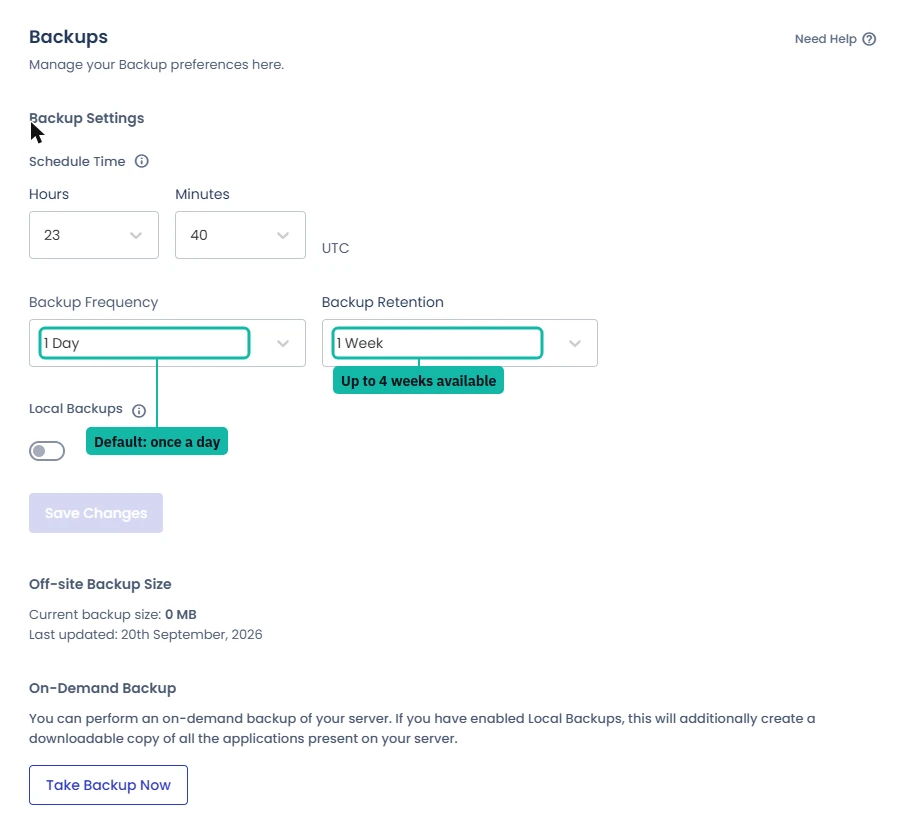The width and height of the screenshot is (918, 830).
Task: Click the Backup Retention label
Action: tap(383, 302)
